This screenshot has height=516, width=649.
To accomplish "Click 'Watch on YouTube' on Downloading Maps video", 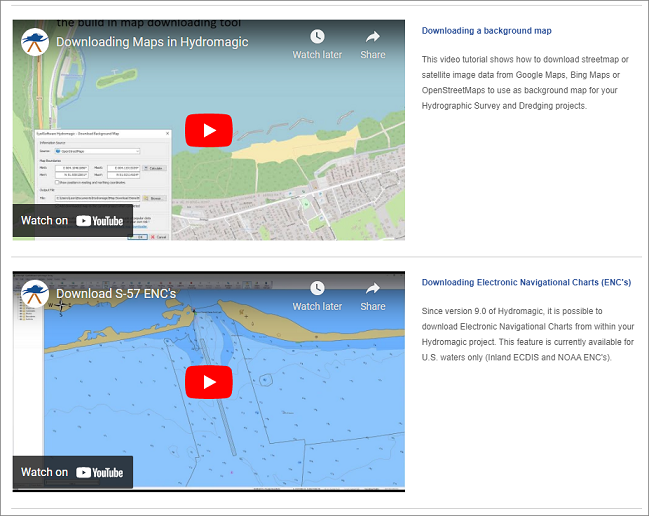I will [x=72, y=221].
